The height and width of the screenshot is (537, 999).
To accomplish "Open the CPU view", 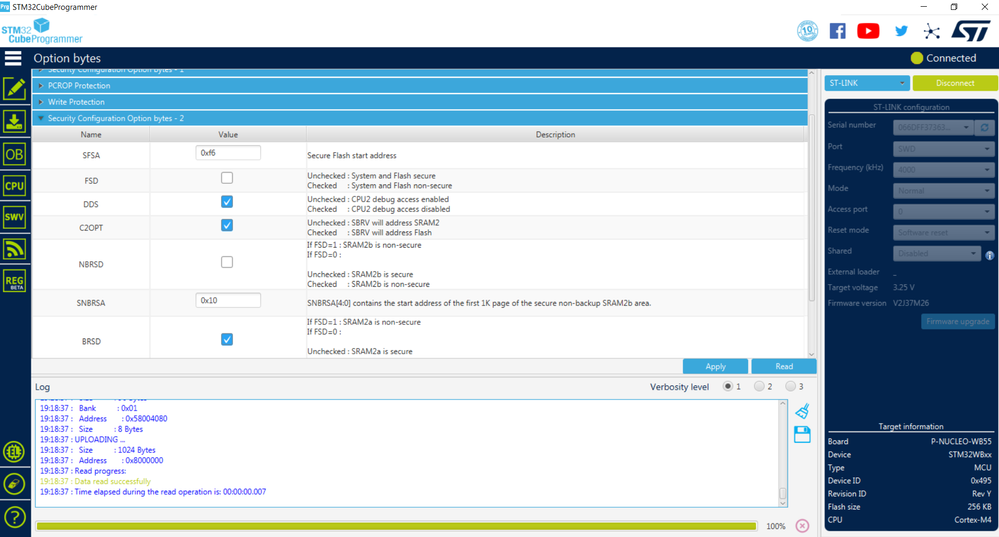I will coord(15,185).
